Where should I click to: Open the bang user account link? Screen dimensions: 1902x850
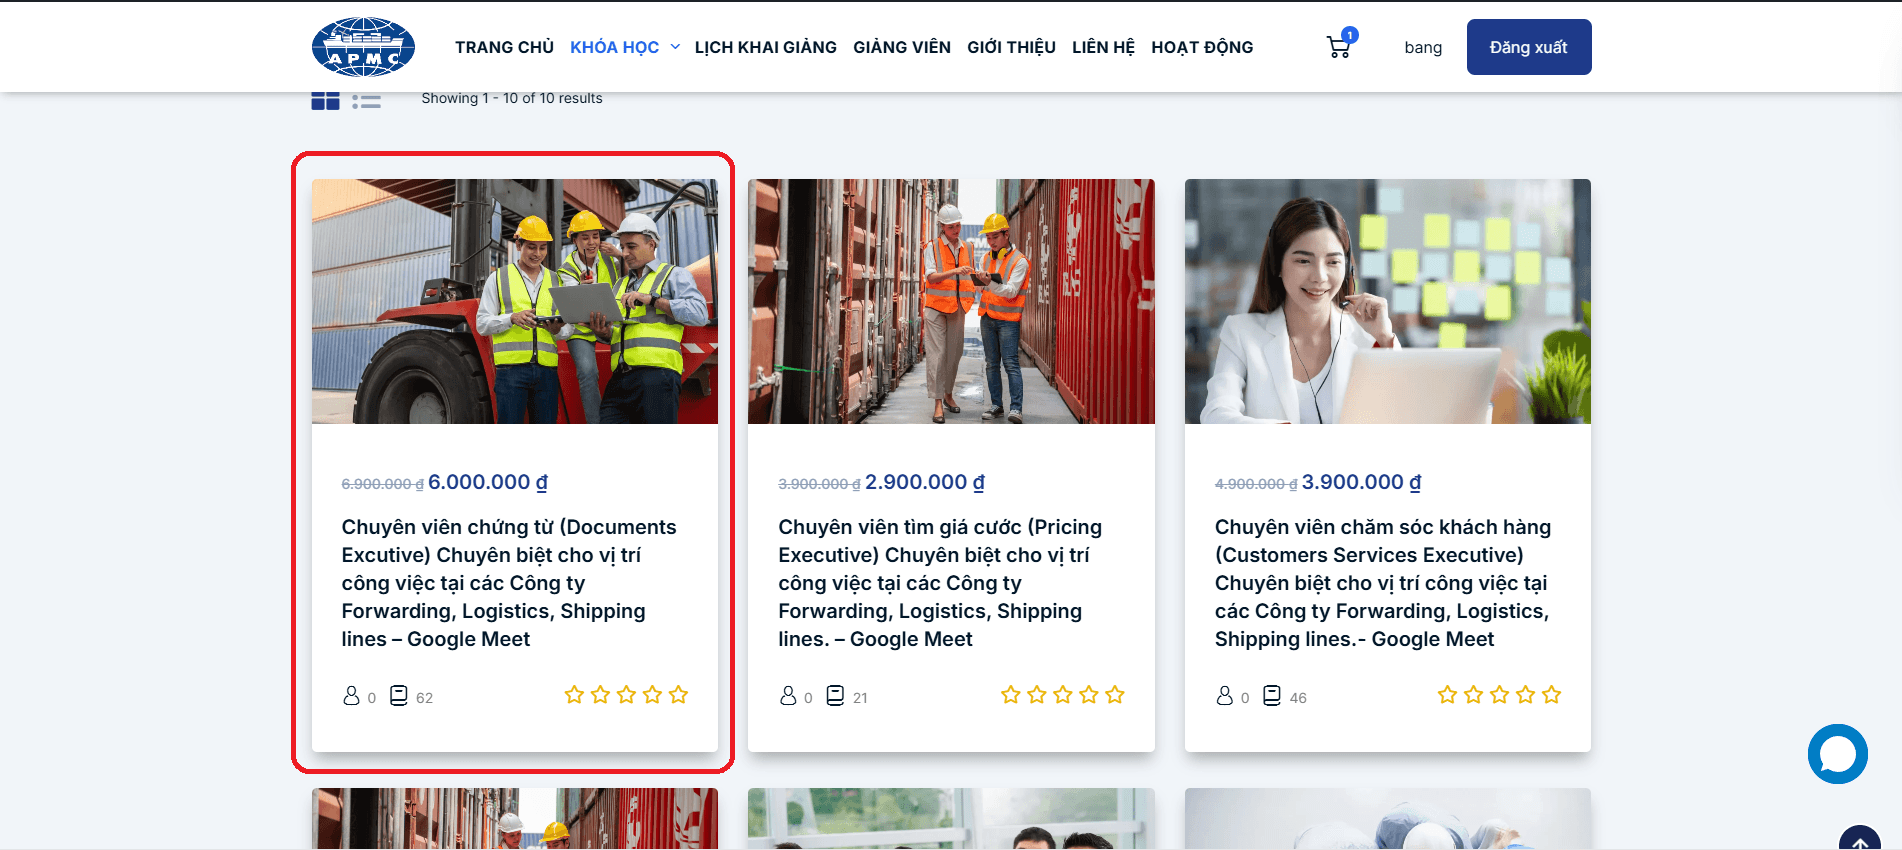point(1422,48)
